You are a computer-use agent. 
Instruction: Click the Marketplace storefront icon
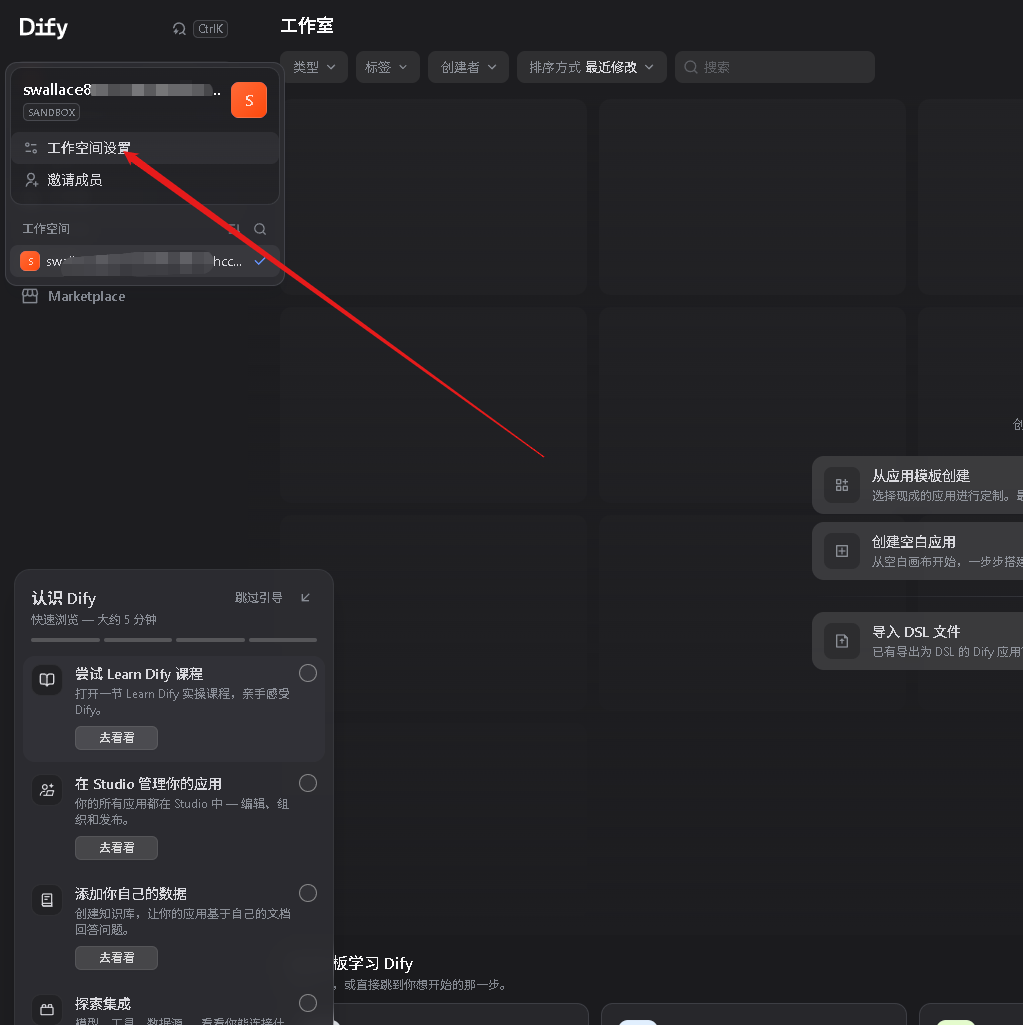point(30,296)
